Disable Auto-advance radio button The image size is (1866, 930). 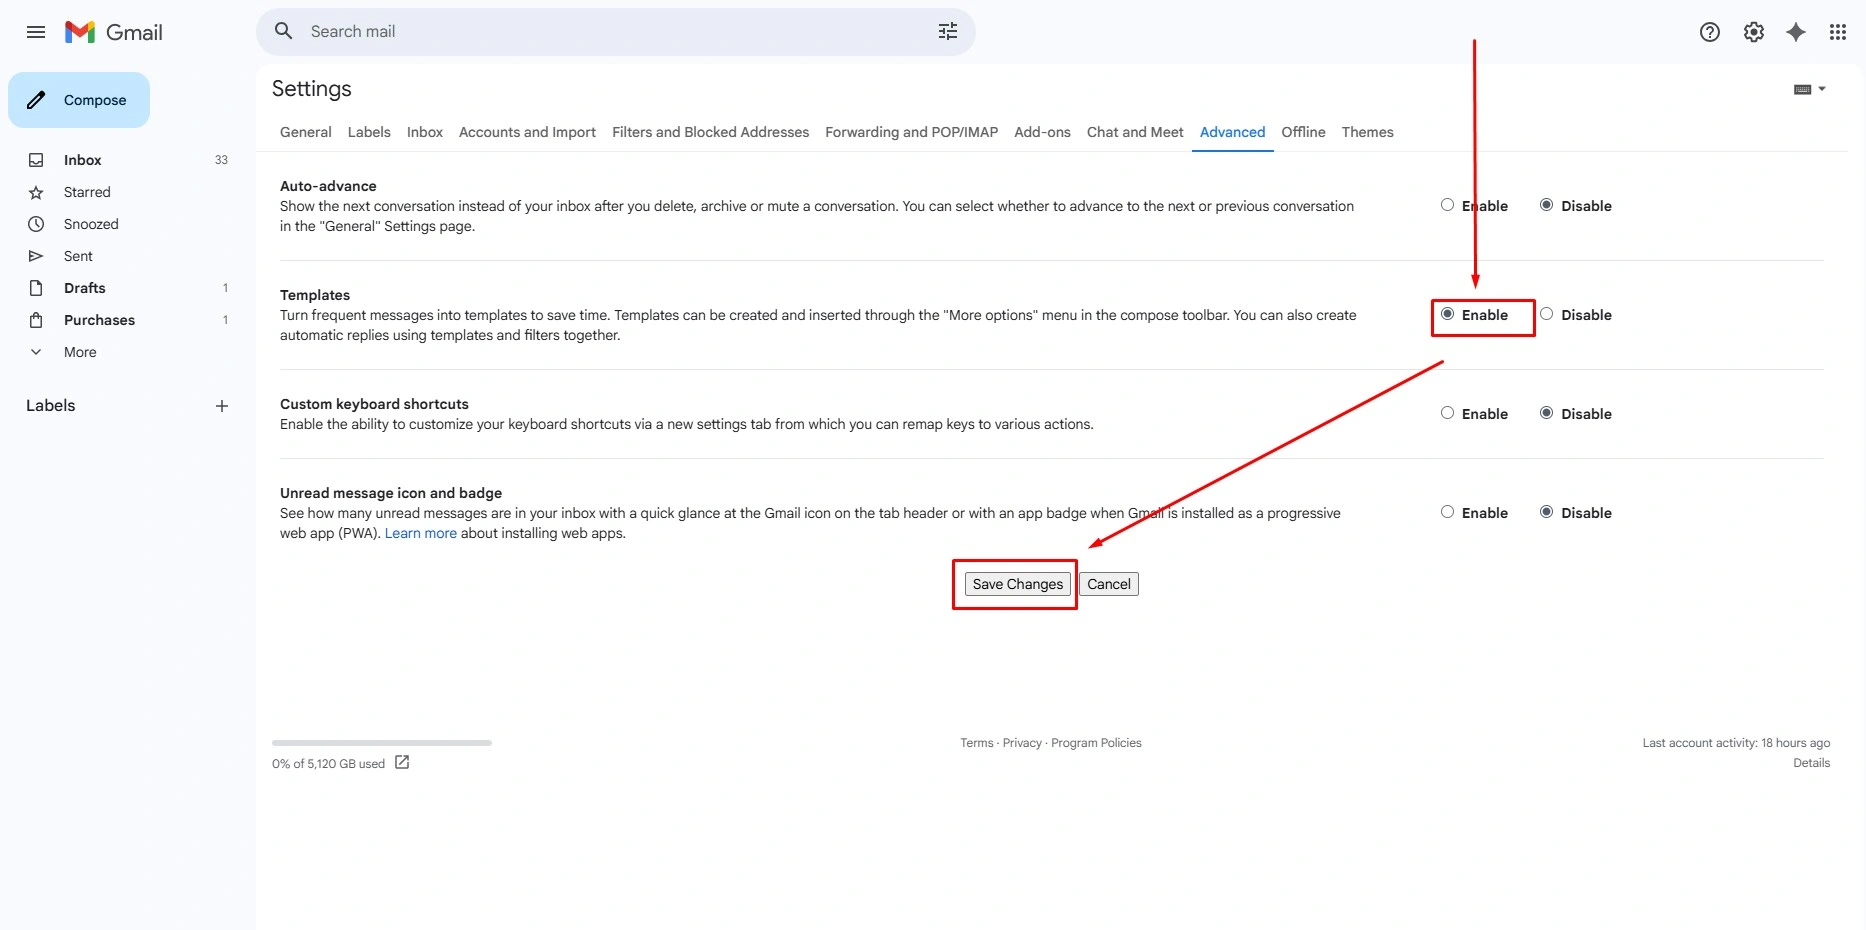[x=1546, y=205]
